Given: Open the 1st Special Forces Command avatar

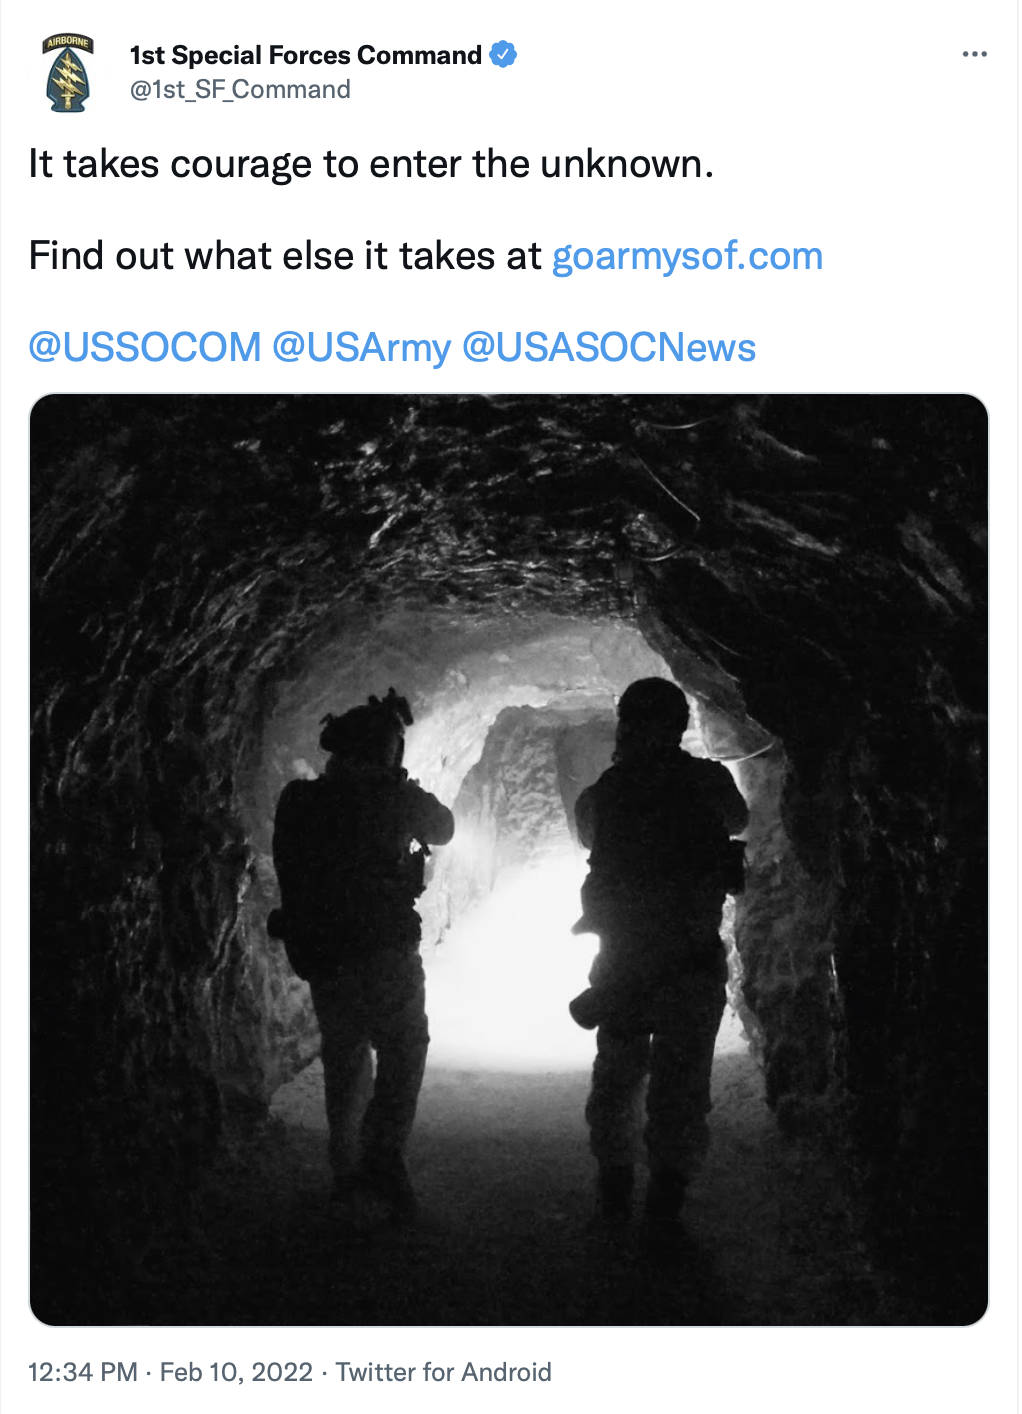Looking at the screenshot, I should (x=68, y=72).
